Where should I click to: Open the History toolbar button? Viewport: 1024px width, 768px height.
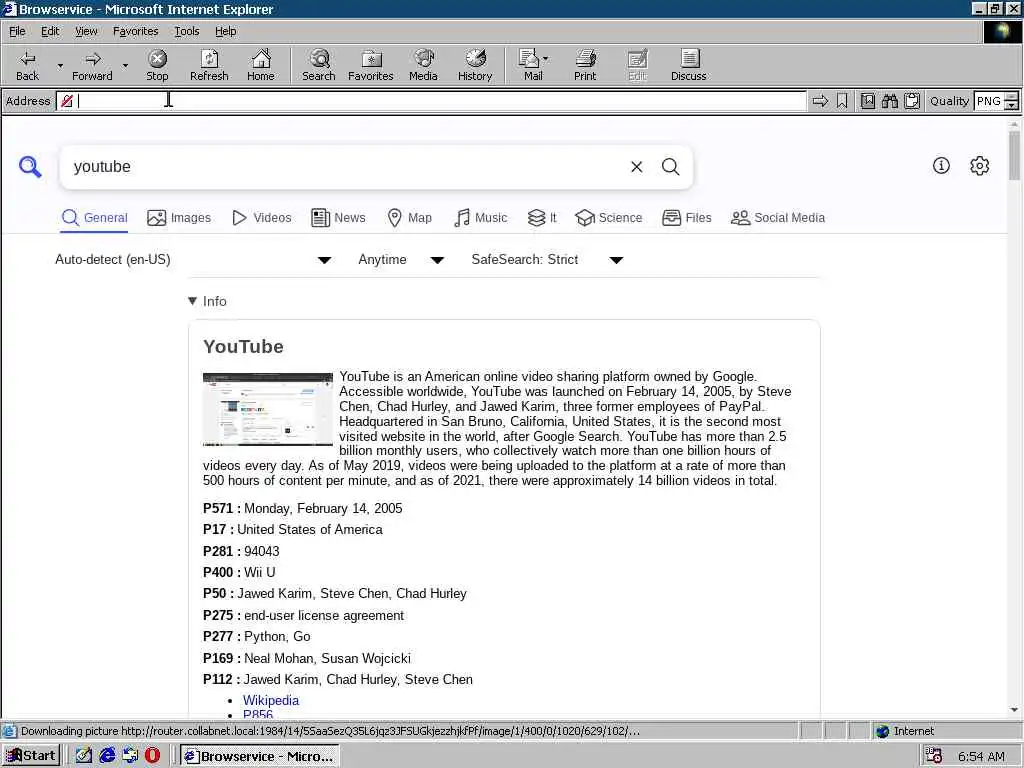coord(475,65)
